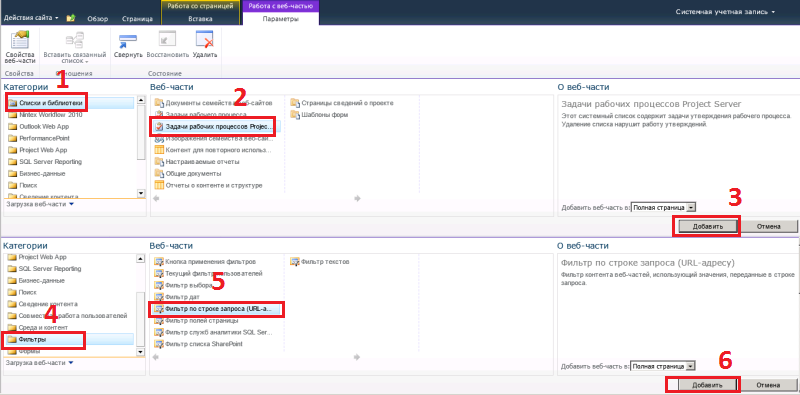This screenshot has width=800, height=395.
Task: Select the Фильтр текстов web part
Action: [320, 262]
